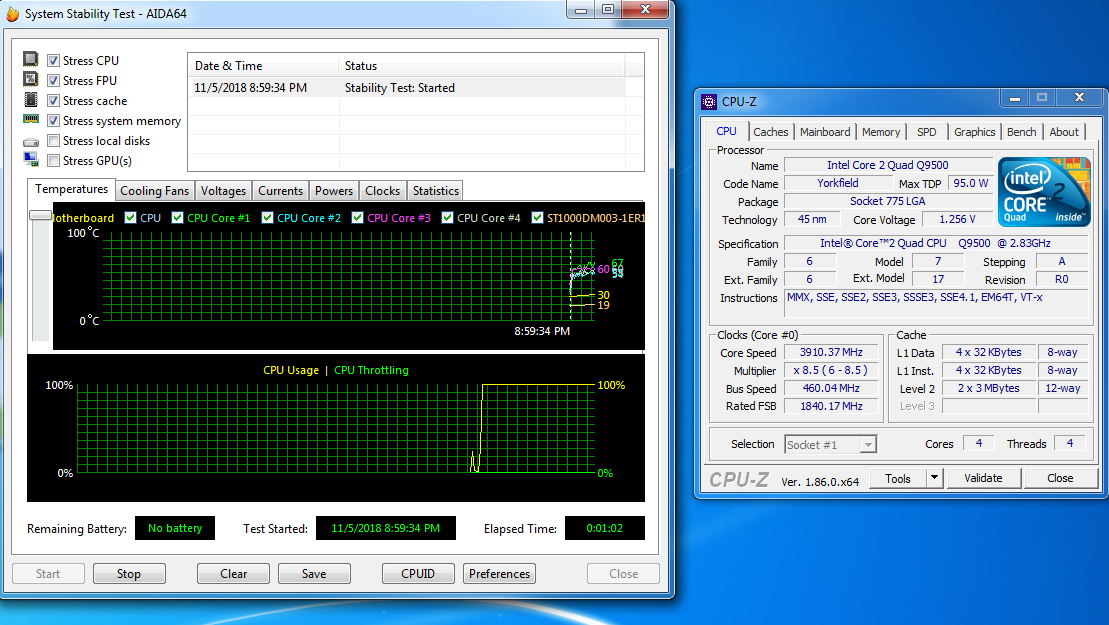Click the Elapsed Time value 0:01:02
1109x625 pixels.
pyautogui.click(x=605, y=528)
